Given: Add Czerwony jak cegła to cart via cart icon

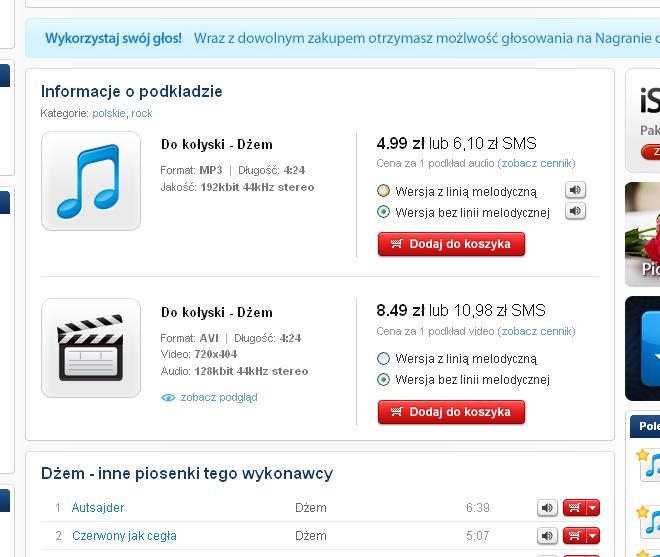Looking at the screenshot, I should 574,536.
